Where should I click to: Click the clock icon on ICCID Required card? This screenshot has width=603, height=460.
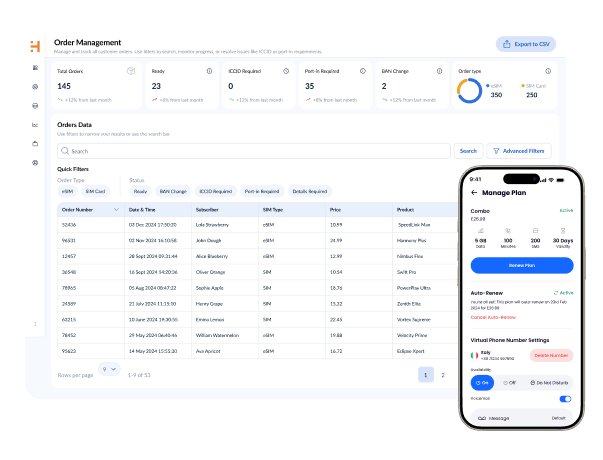pyautogui.click(x=286, y=71)
